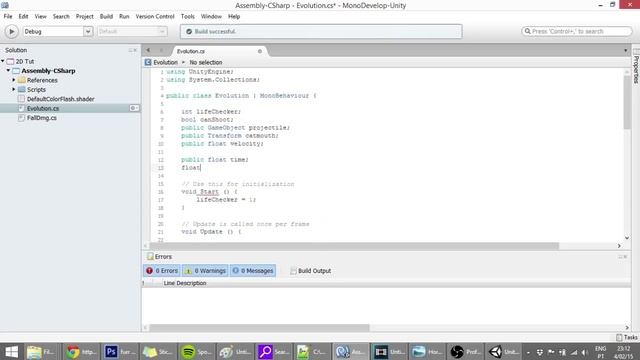This screenshot has height=360, width=640.
Task: Click the volume icon in the system tray
Action: pyautogui.click(x=584, y=352)
